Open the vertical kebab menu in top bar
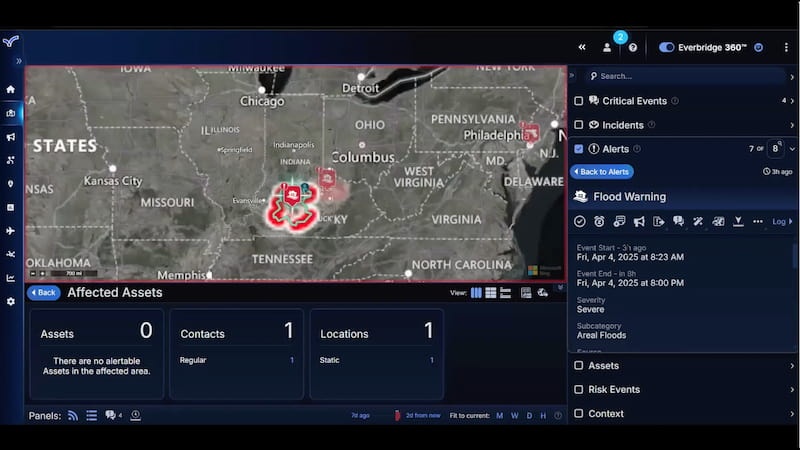This screenshot has width=800, height=450. coord(785,47)
